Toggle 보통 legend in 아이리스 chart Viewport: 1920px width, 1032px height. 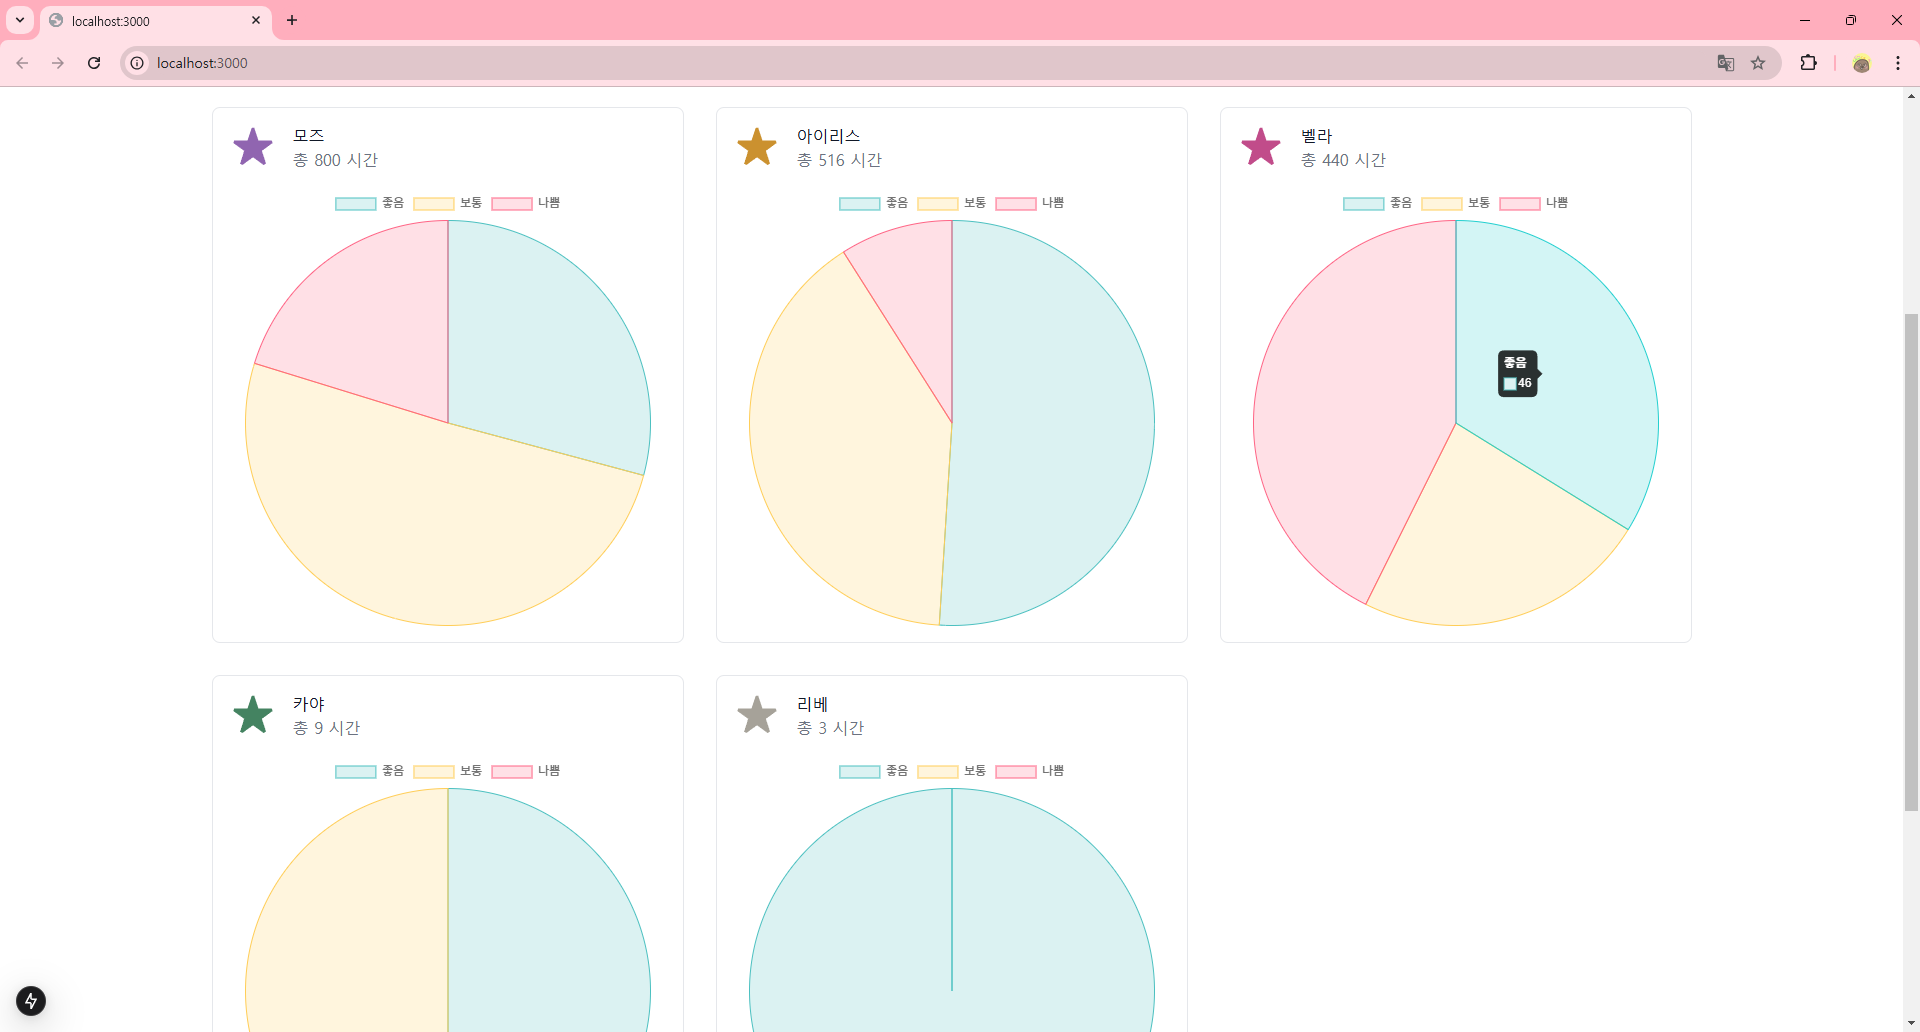click(x=951, y=203)
